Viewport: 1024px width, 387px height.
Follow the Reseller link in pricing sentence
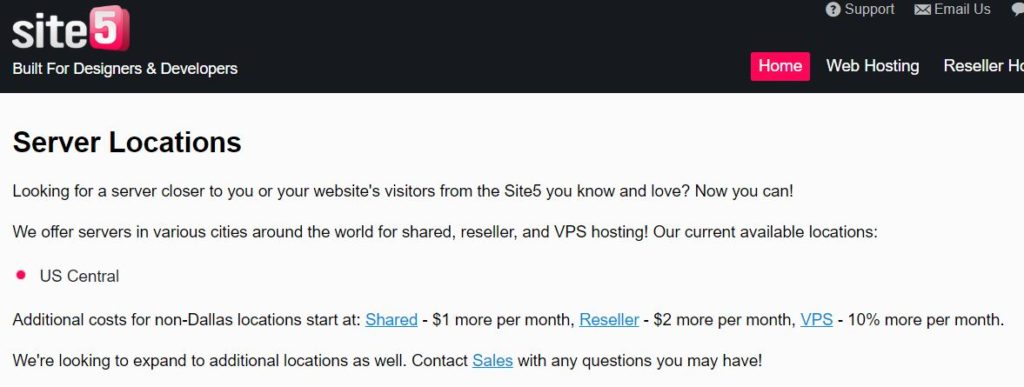click(x=609, y=320)
